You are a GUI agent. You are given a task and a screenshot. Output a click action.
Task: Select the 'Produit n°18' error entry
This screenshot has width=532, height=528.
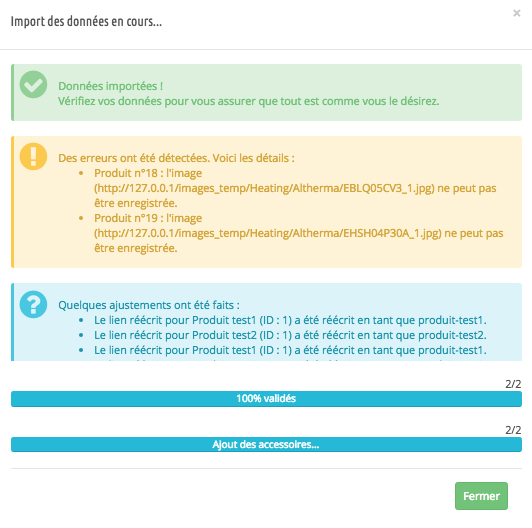[295, 188]
